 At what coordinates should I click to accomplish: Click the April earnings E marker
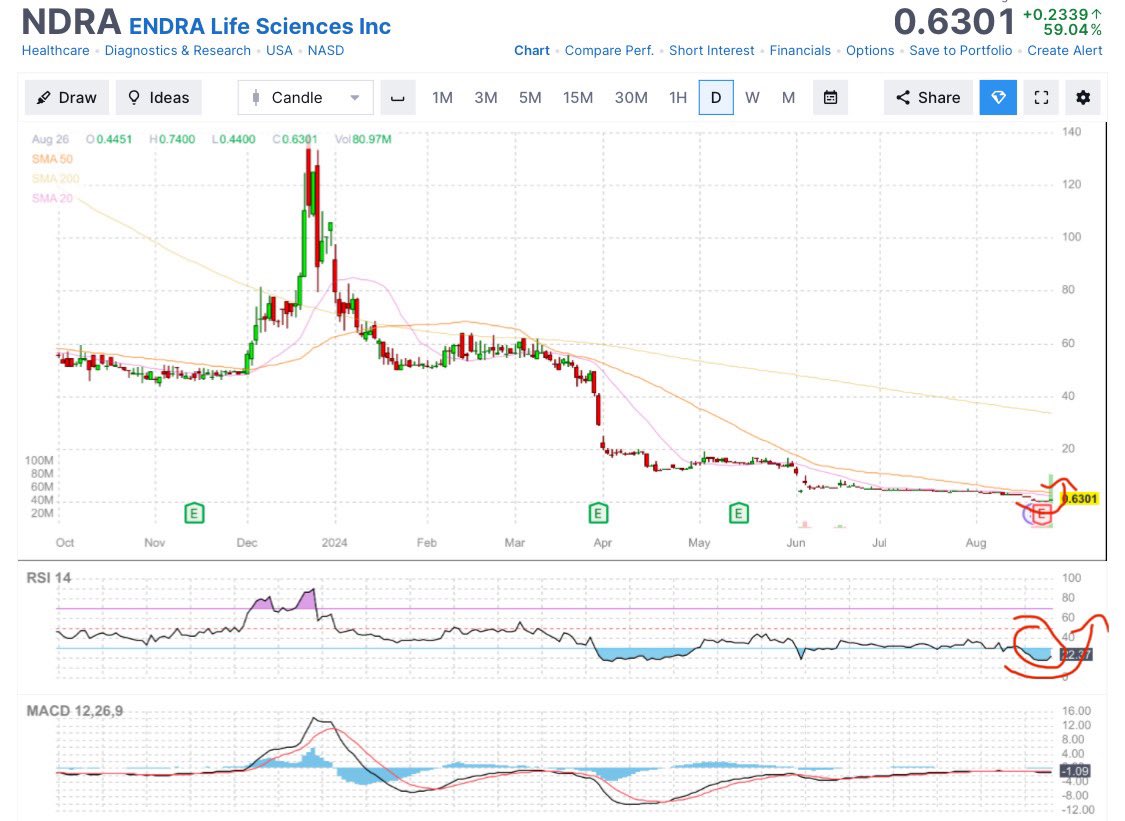[x=597, y=512]
